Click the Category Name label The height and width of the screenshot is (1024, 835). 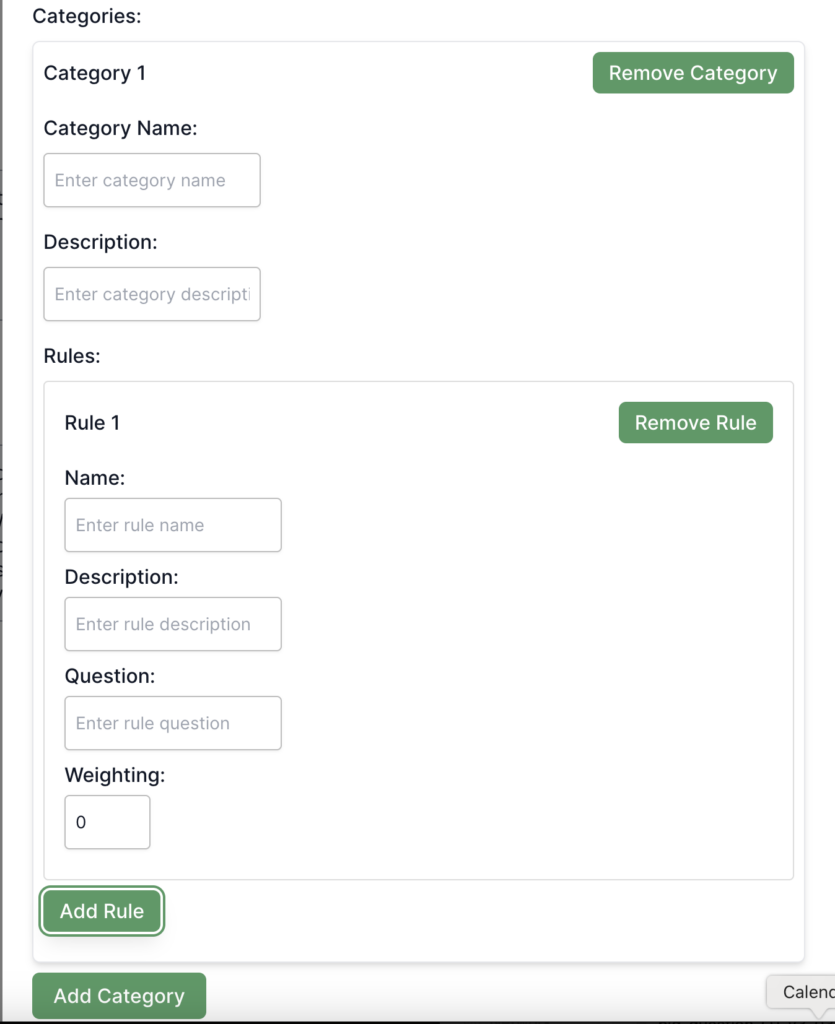click(121, 128)
